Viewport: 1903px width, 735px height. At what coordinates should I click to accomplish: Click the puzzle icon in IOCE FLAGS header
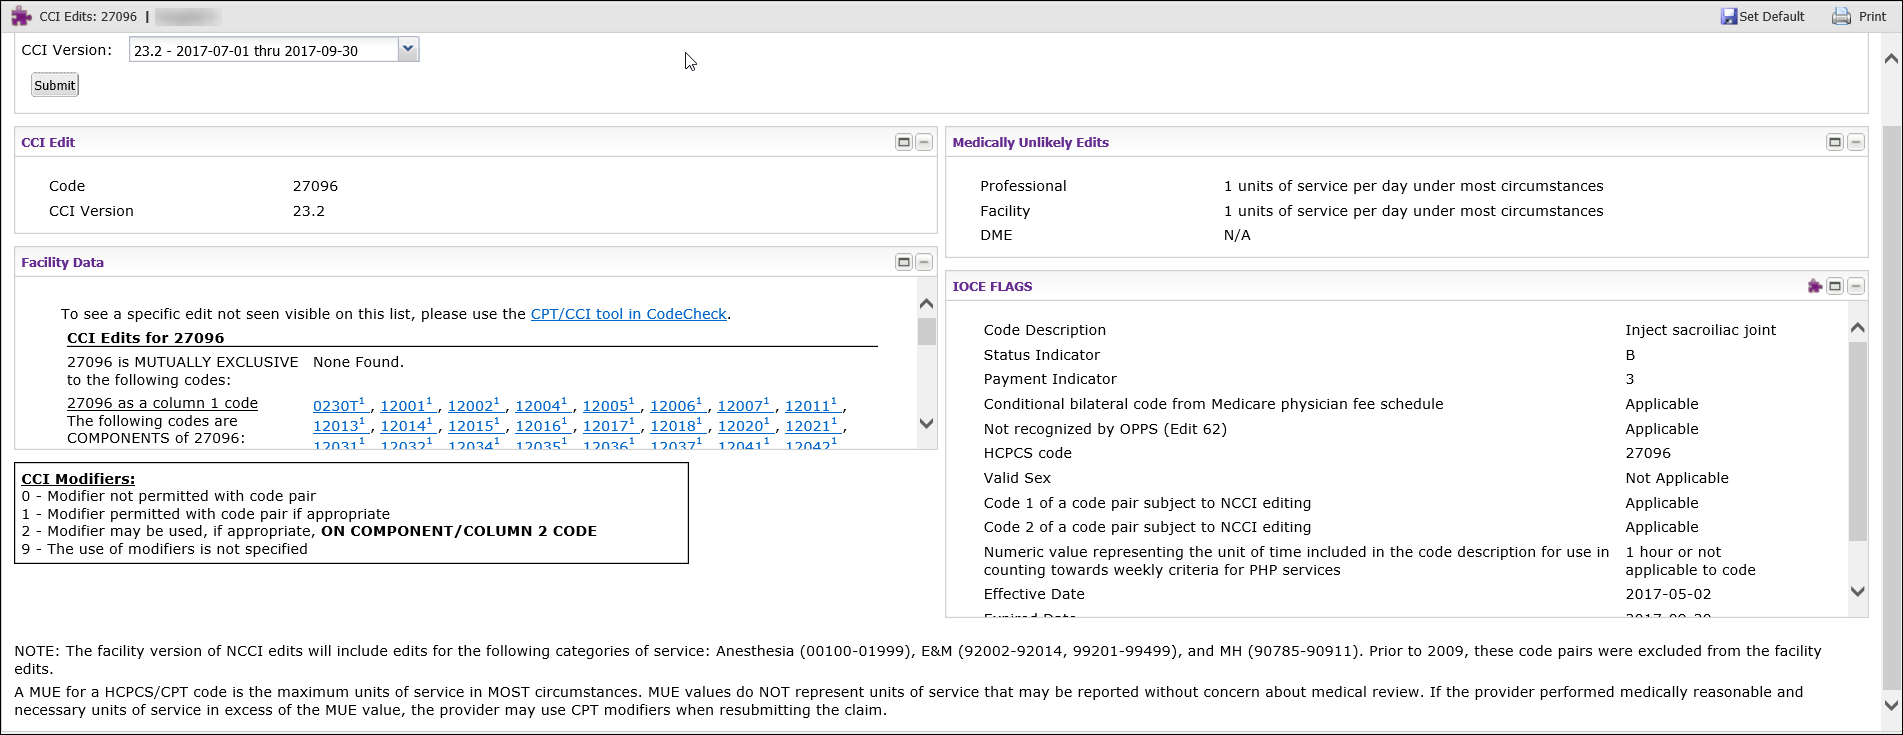coord(1815,286)
